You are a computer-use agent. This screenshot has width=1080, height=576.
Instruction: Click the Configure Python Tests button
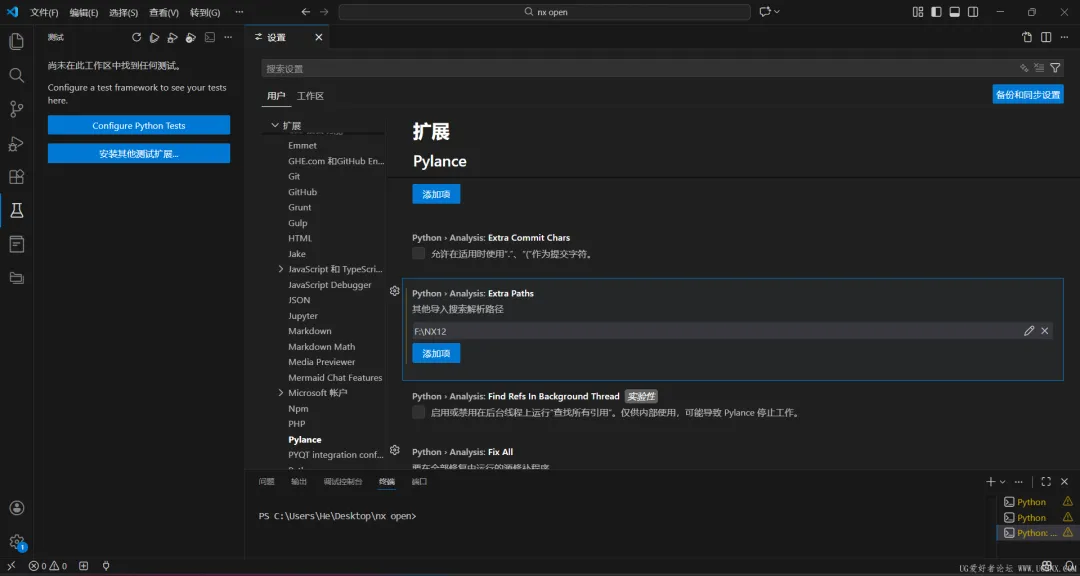(x=138, y=125)
